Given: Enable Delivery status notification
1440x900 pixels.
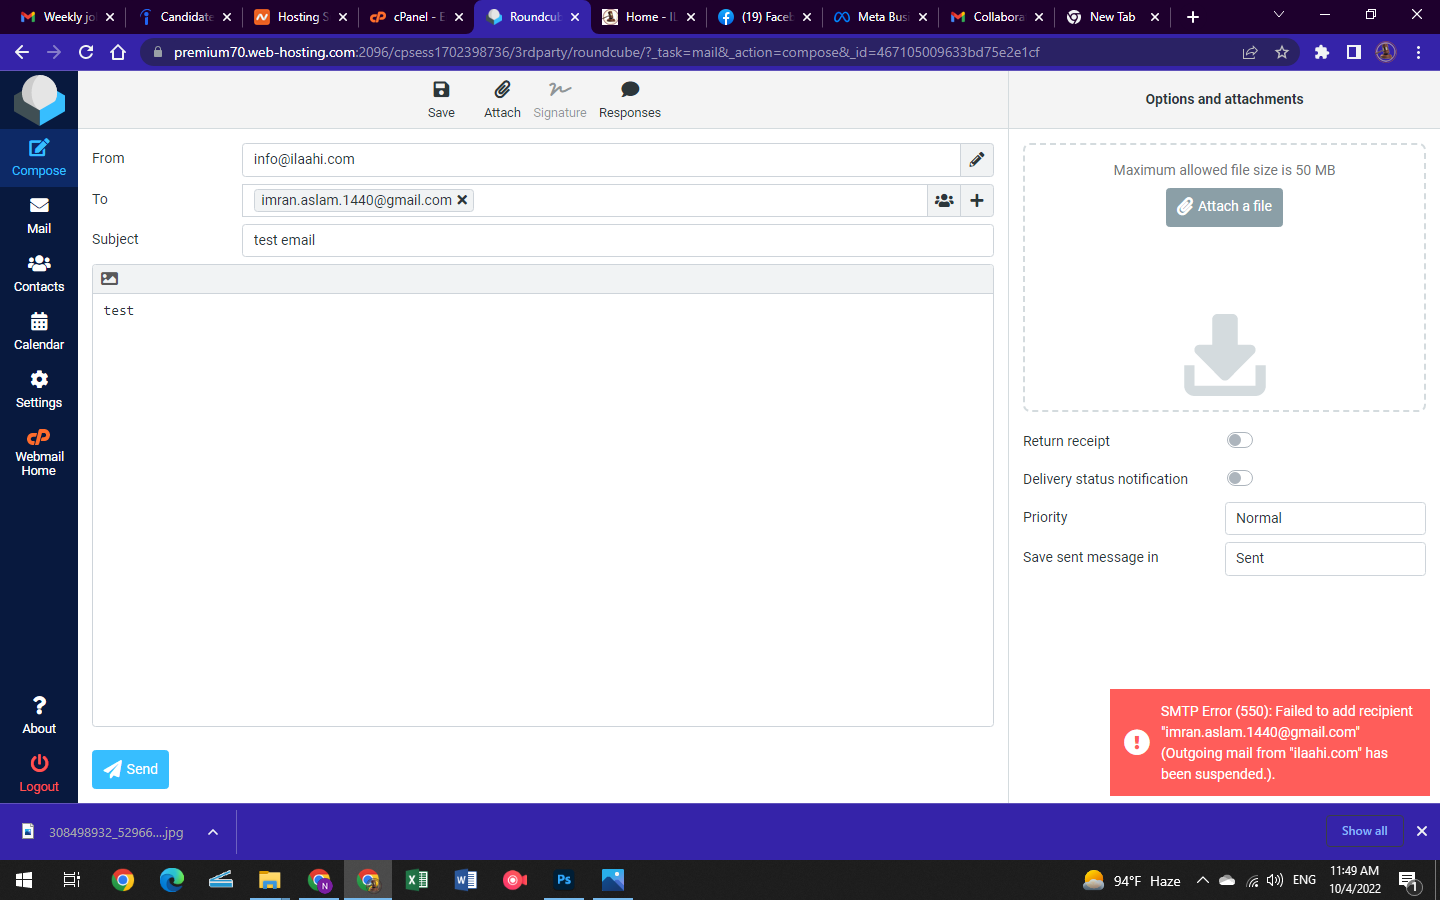Looking at the screenshot, I should coord(1239,478).
